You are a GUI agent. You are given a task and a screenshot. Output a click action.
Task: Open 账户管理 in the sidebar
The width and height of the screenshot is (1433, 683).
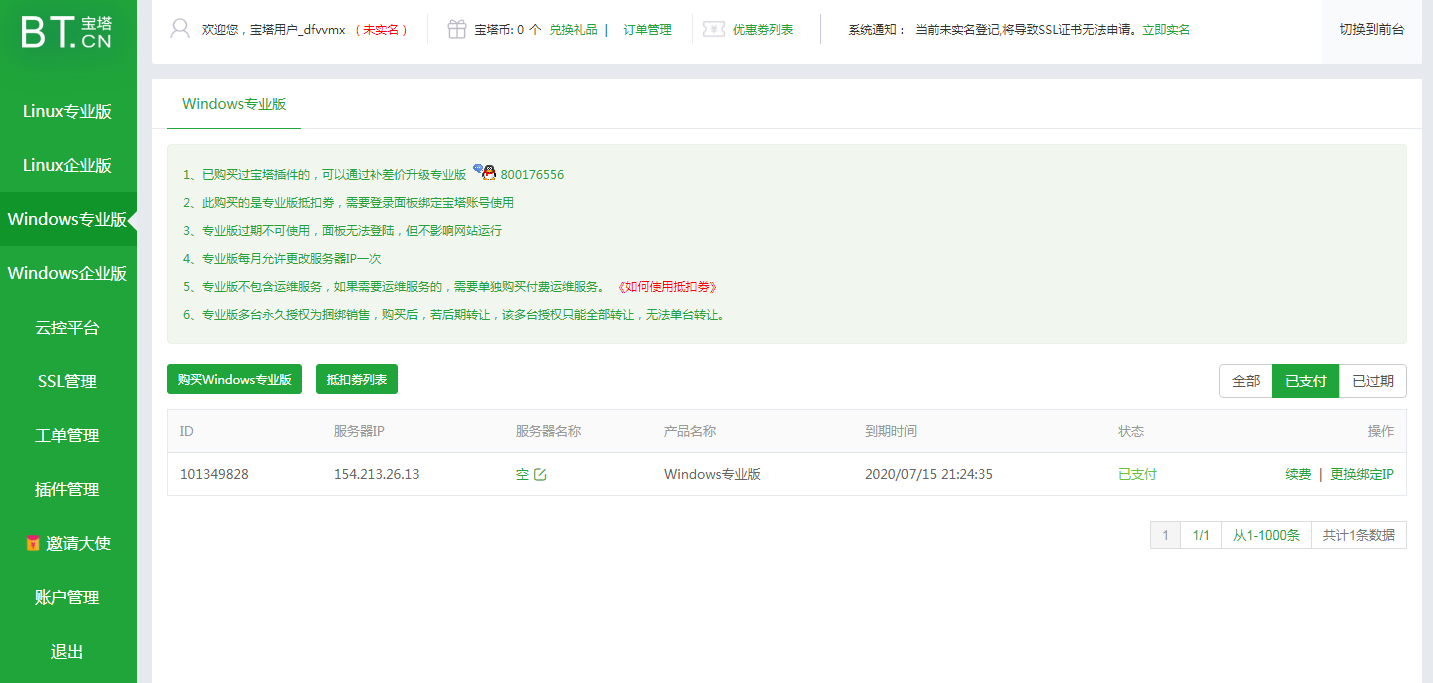tap(68, 597)
